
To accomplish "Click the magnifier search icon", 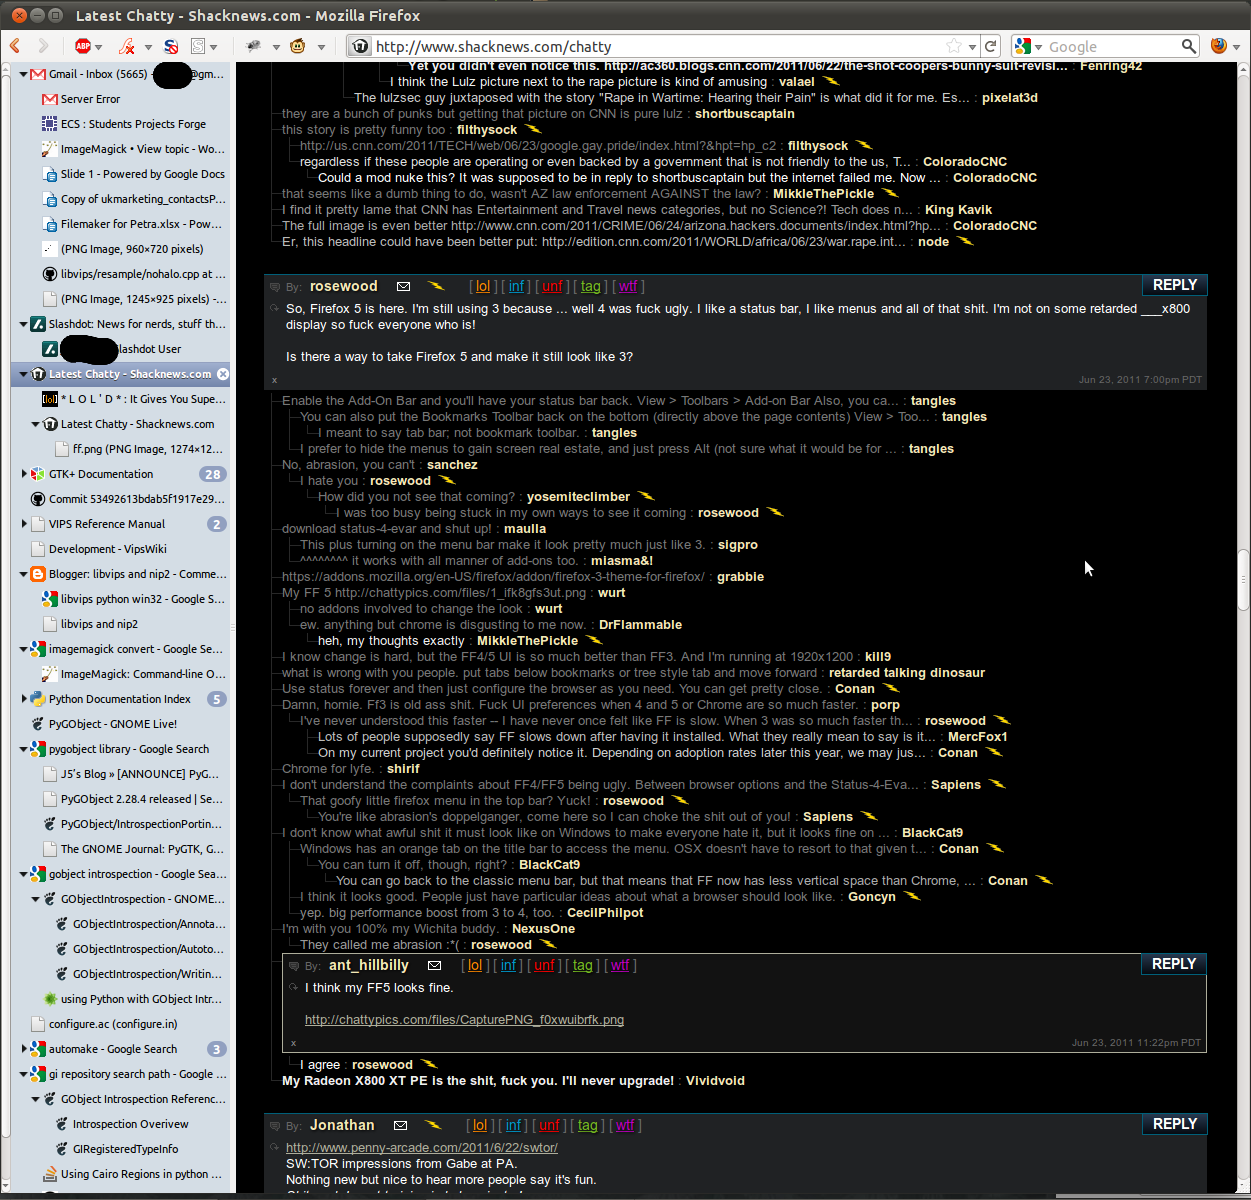I will (x=1188, y=46).
